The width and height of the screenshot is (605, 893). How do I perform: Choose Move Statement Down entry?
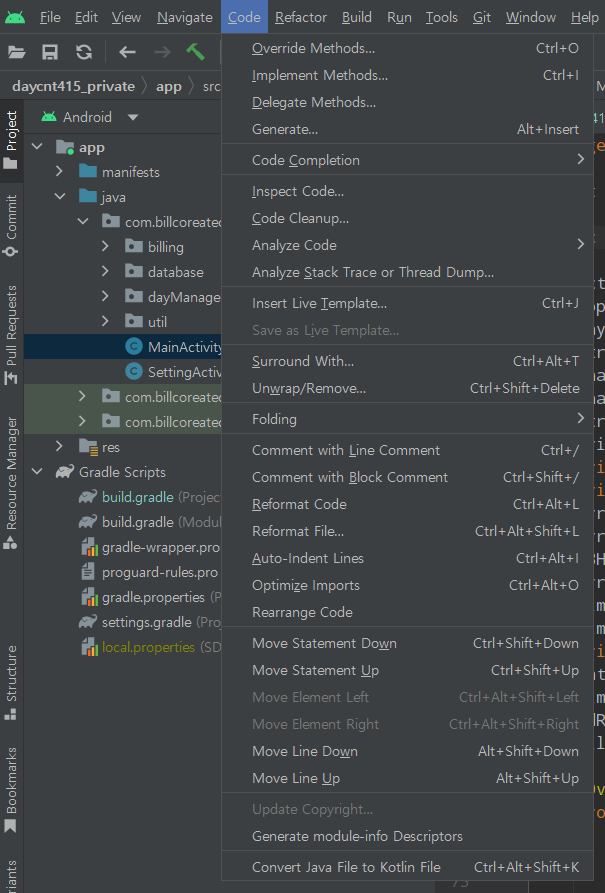(x=407, y=643)
